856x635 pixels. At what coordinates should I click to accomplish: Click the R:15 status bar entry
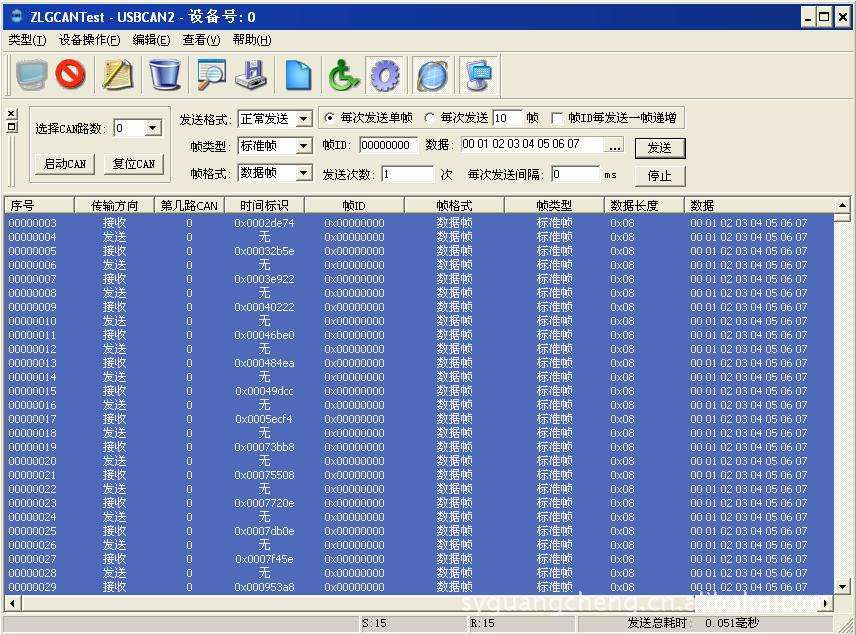coord(482,623)
